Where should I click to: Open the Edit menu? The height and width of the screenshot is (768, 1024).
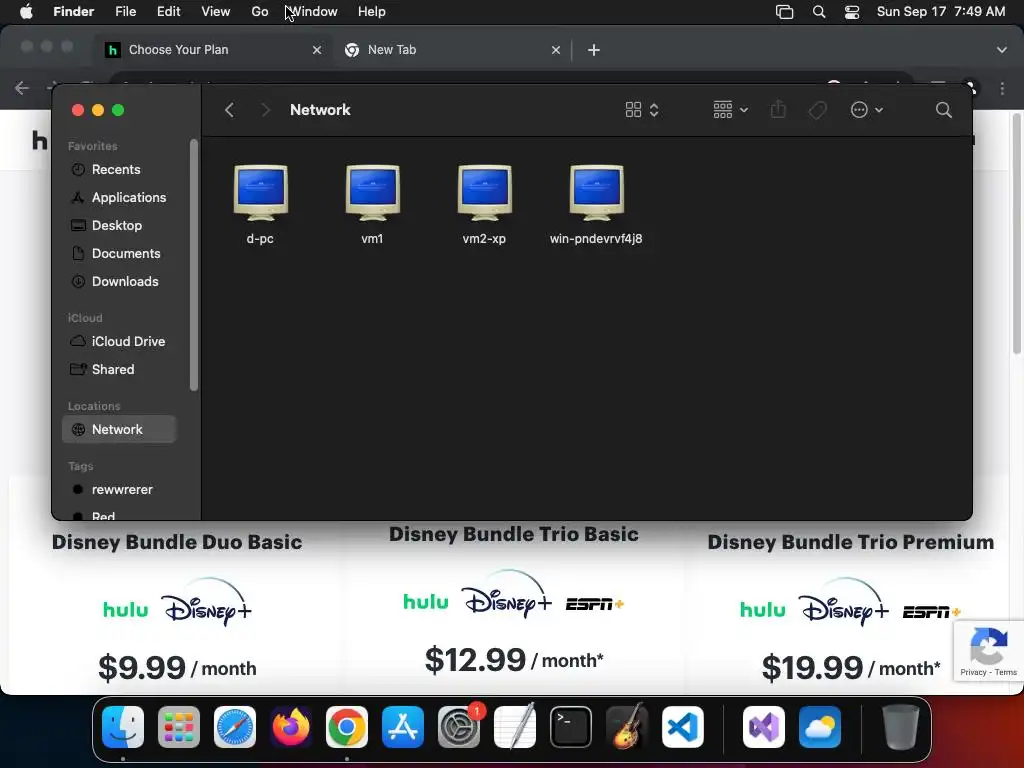[168, 12]
